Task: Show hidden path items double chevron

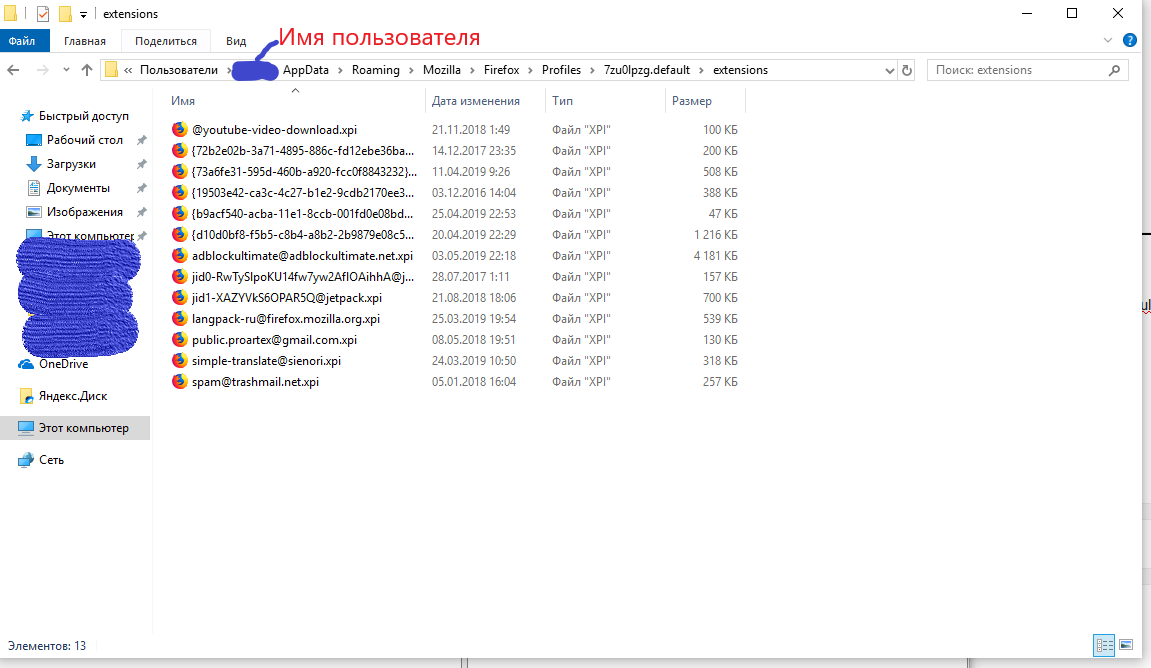Action: coord(128,70)
